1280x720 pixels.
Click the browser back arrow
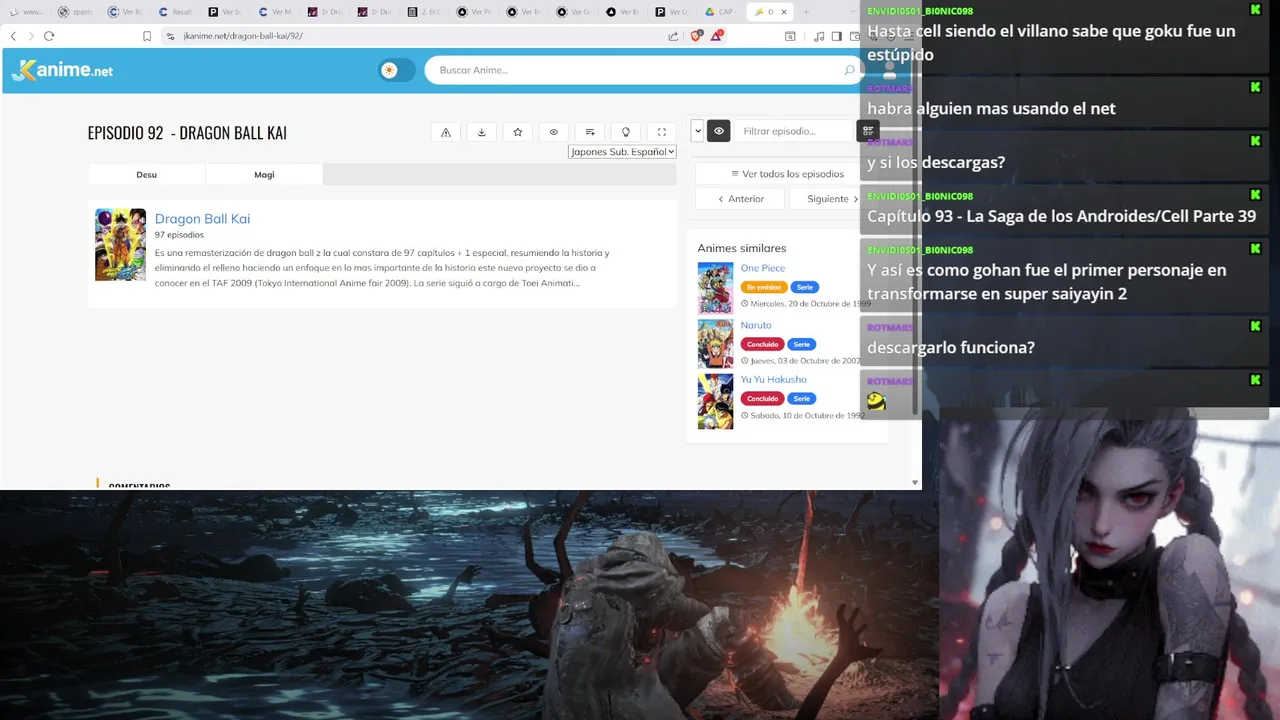[x=13, y=36]
